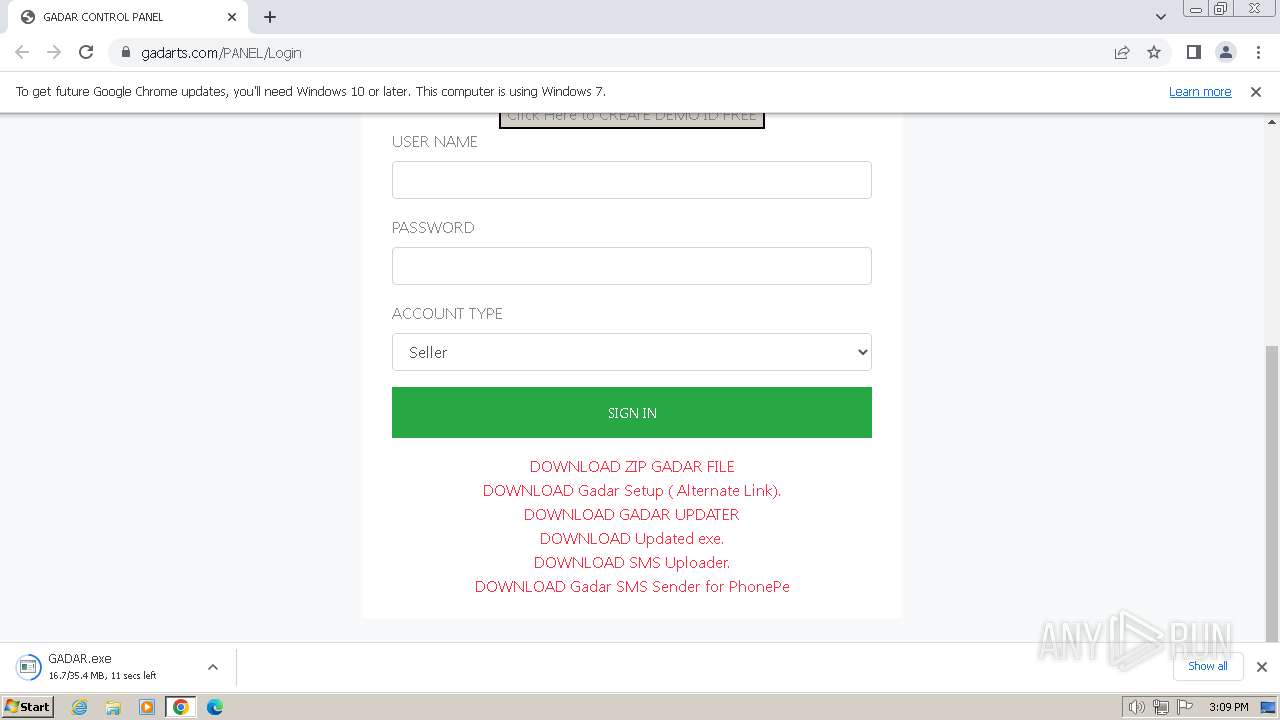Open the tab search chevron
Viewport: 1280px width, 720px height.
(1160, 17)
